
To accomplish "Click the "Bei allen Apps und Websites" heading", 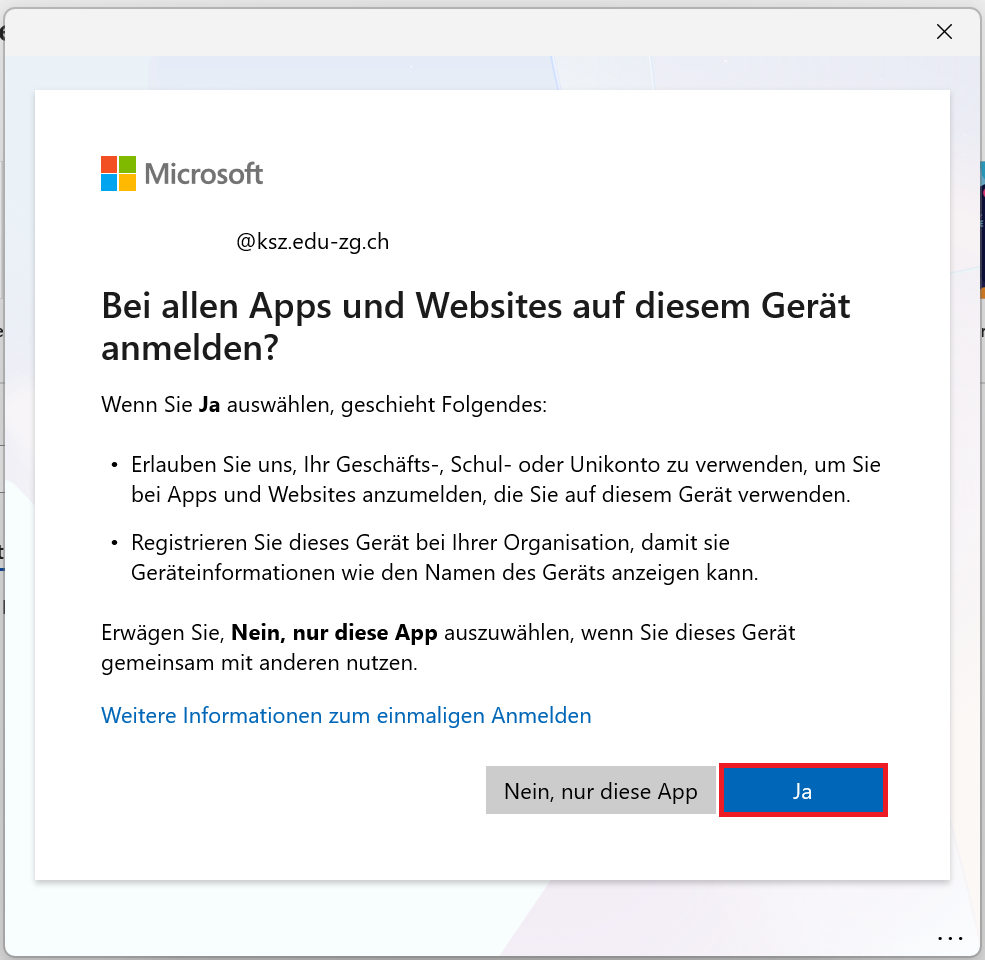I will click(475, 305).
